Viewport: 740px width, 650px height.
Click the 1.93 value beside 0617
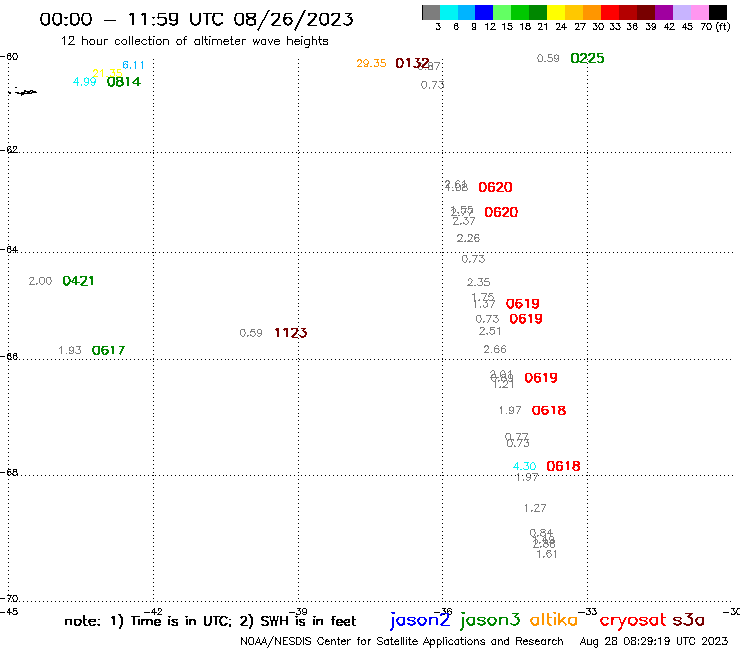click(x=70, y=350)
